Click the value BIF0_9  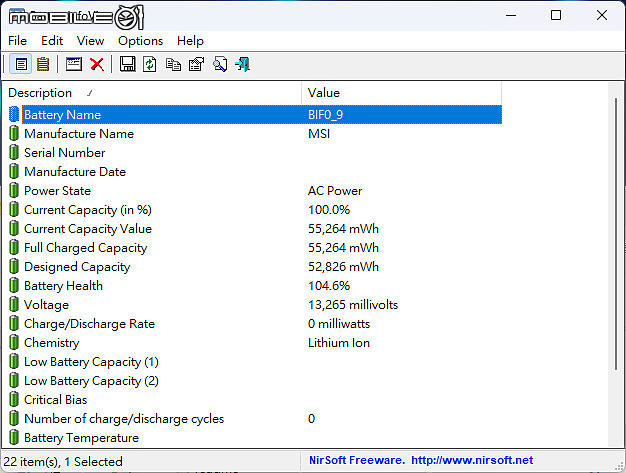coord(325,115)
